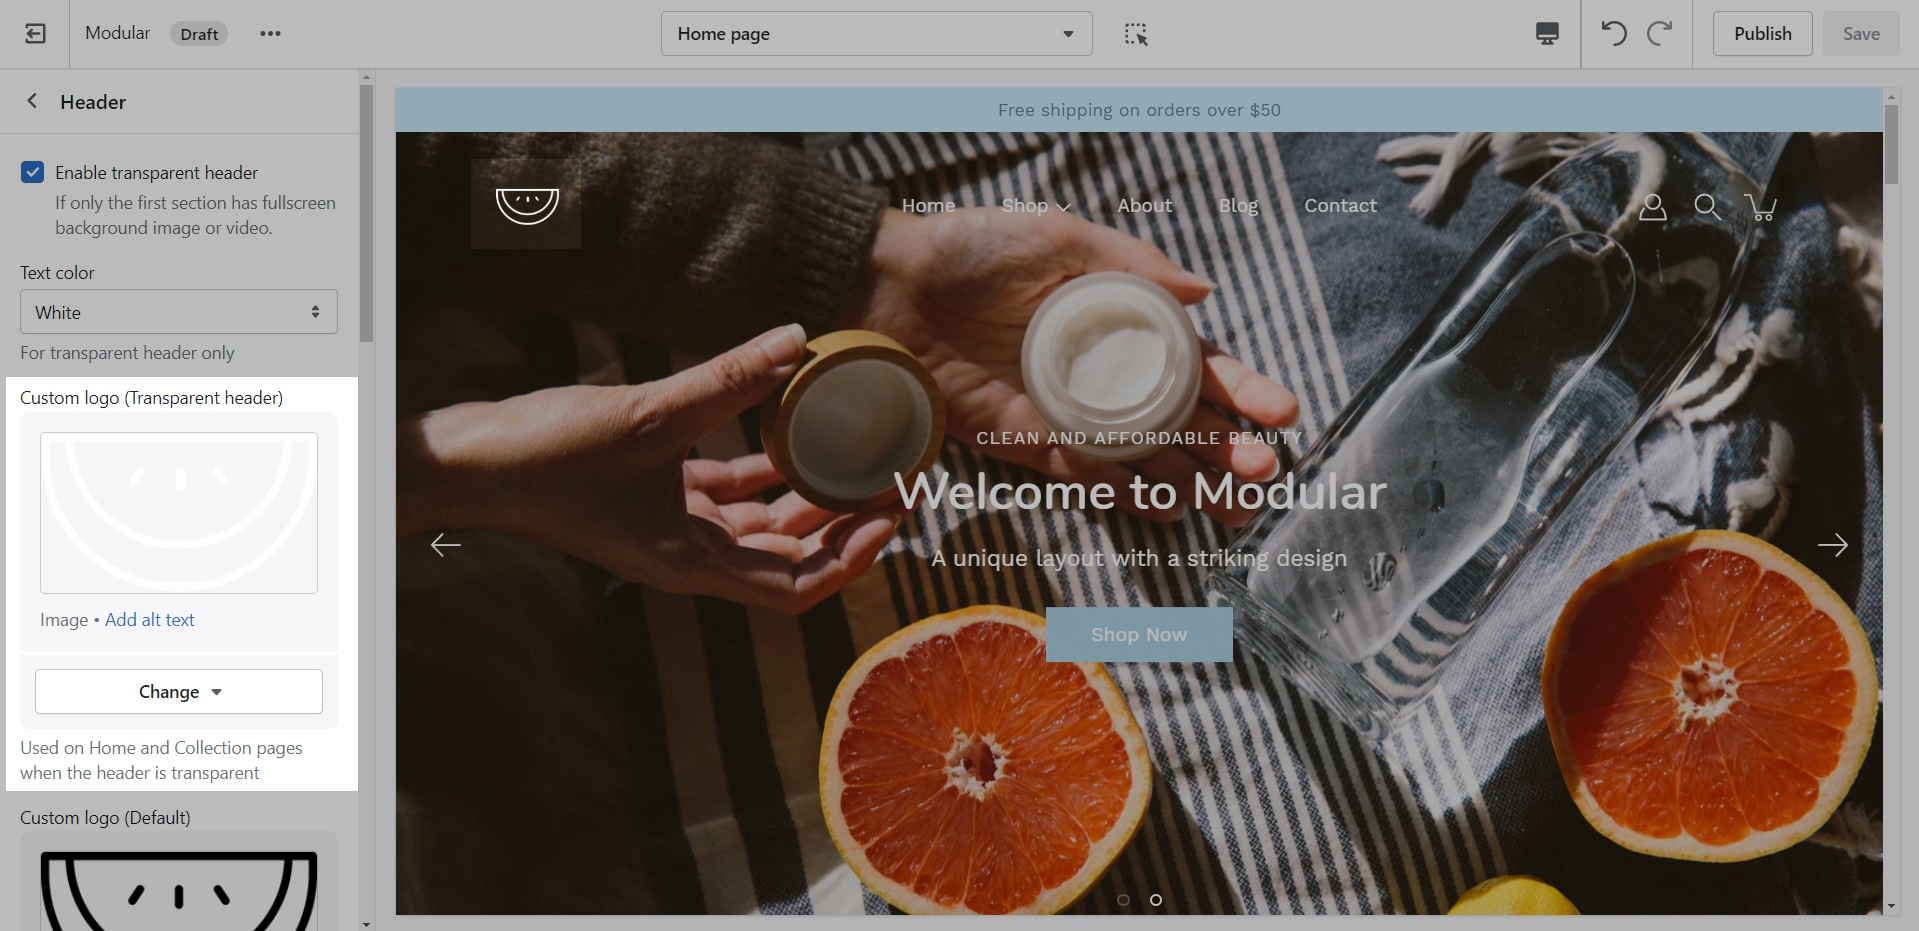Click the 'CLEAN AND AFFORDABLE BEAUTY' subheading

[x=1139, y=438]
